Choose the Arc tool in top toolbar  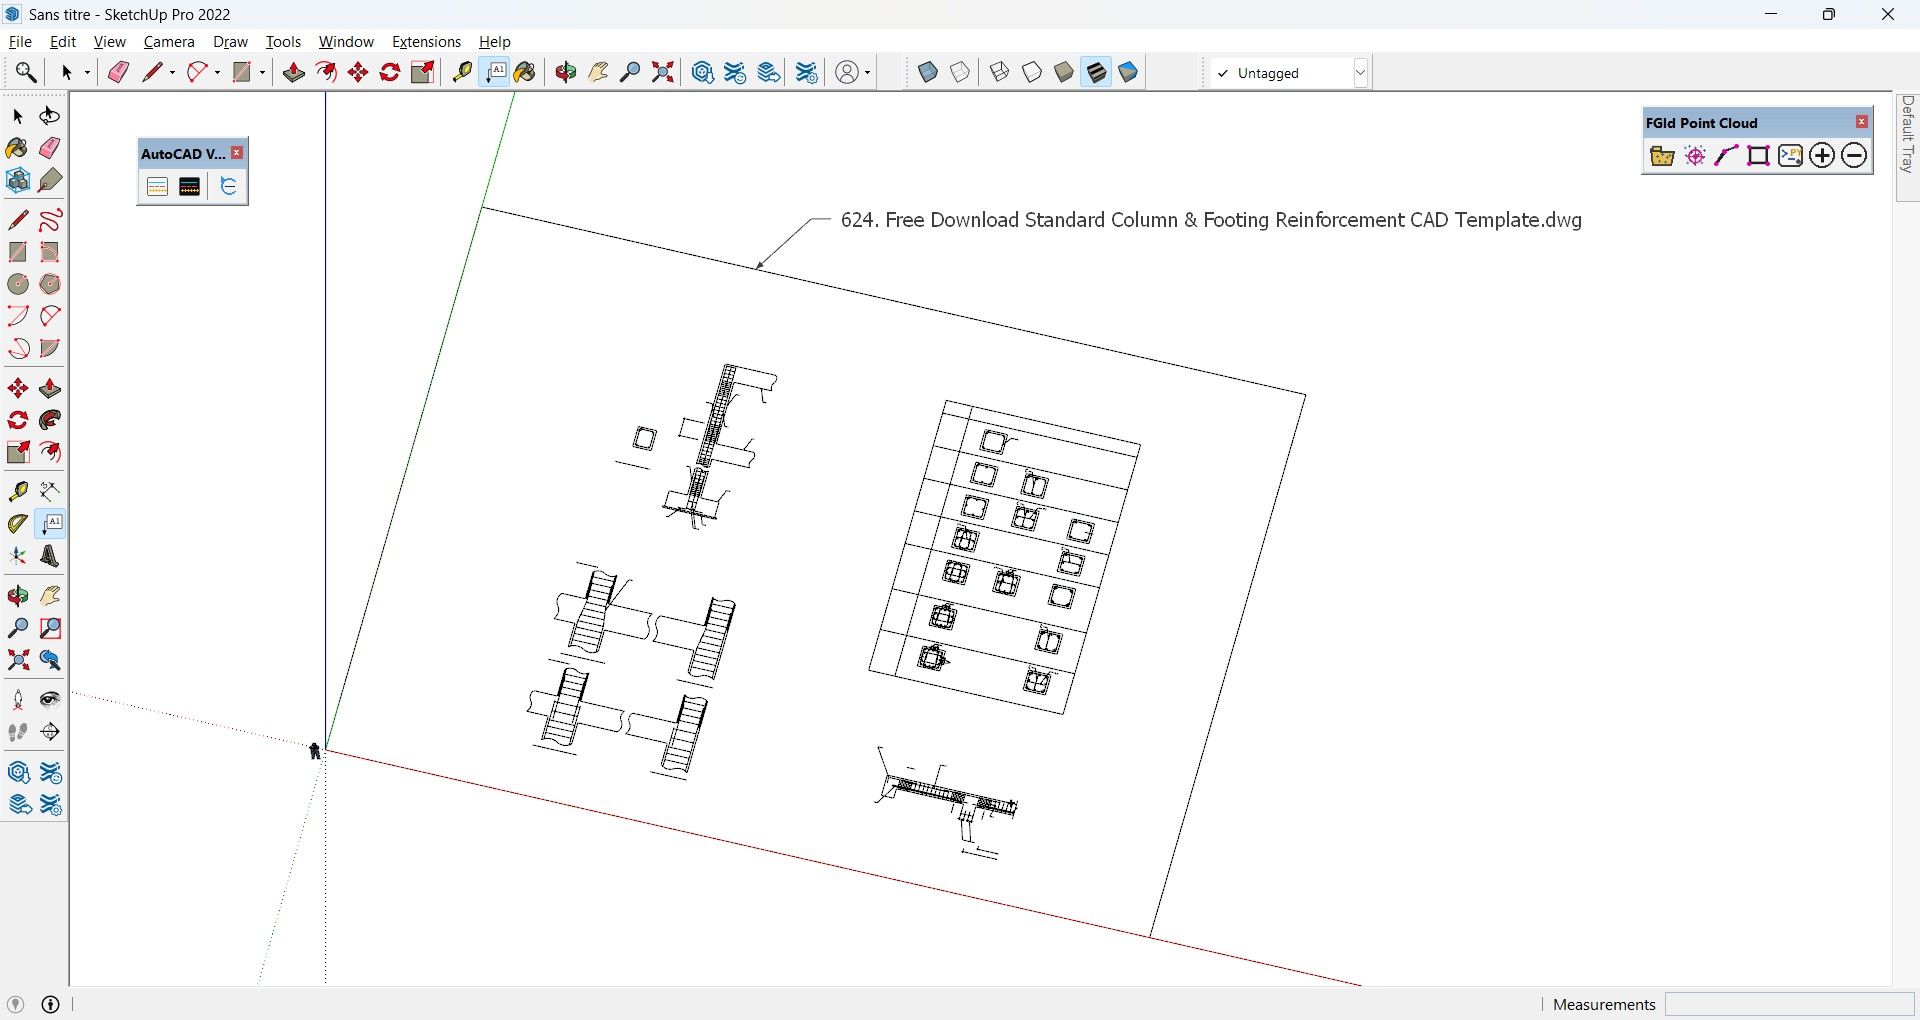(x=198, y=72)
